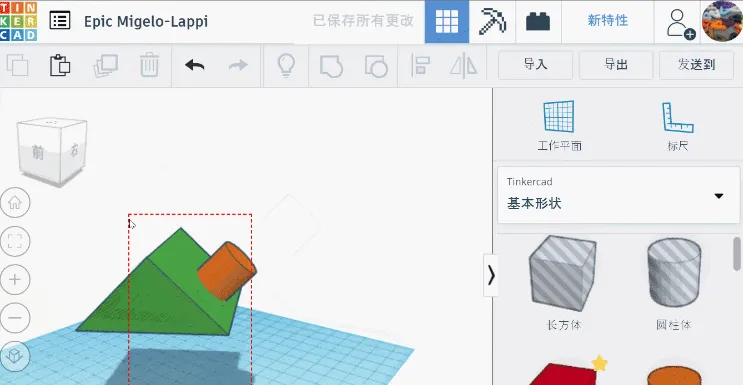Toggle orthographic perspective view cube icon
The image size is (743, 385).
[x=15, y=356]
